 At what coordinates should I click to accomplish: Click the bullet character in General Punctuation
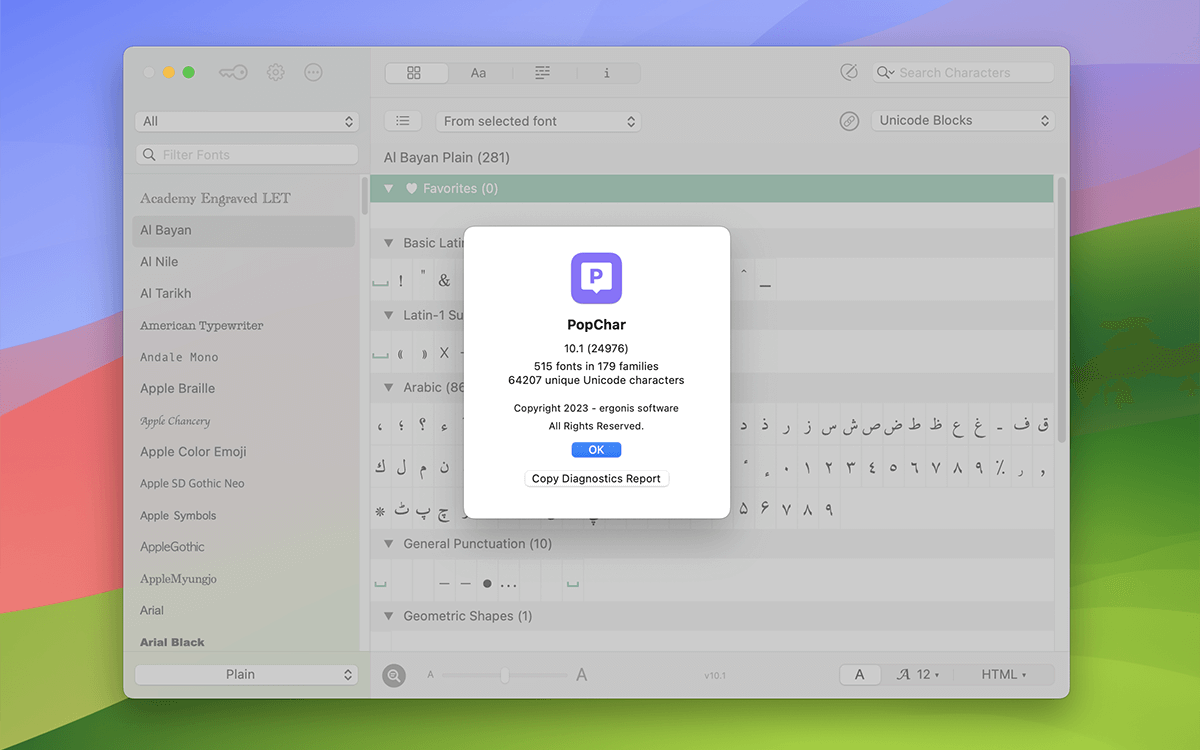[487, 583]
